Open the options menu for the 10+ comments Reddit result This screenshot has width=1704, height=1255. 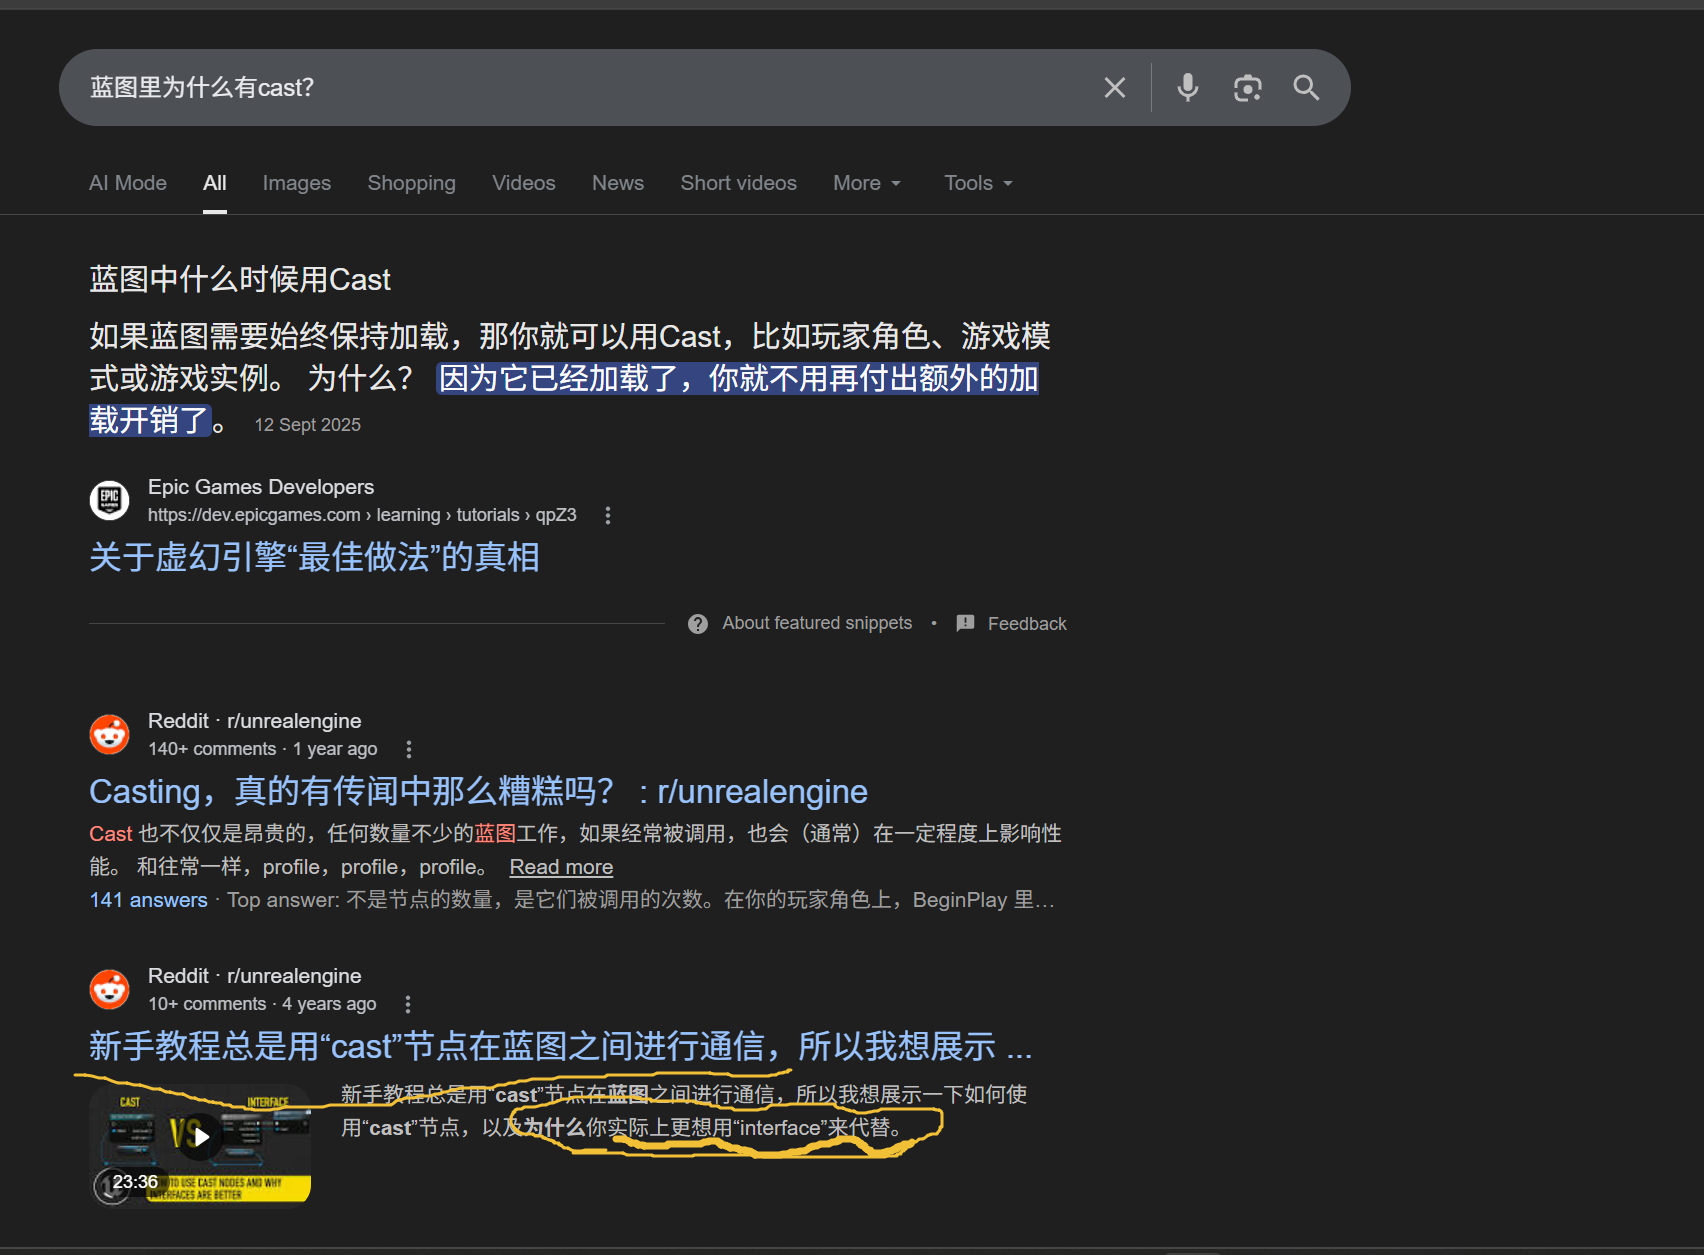coord(408,1004)
